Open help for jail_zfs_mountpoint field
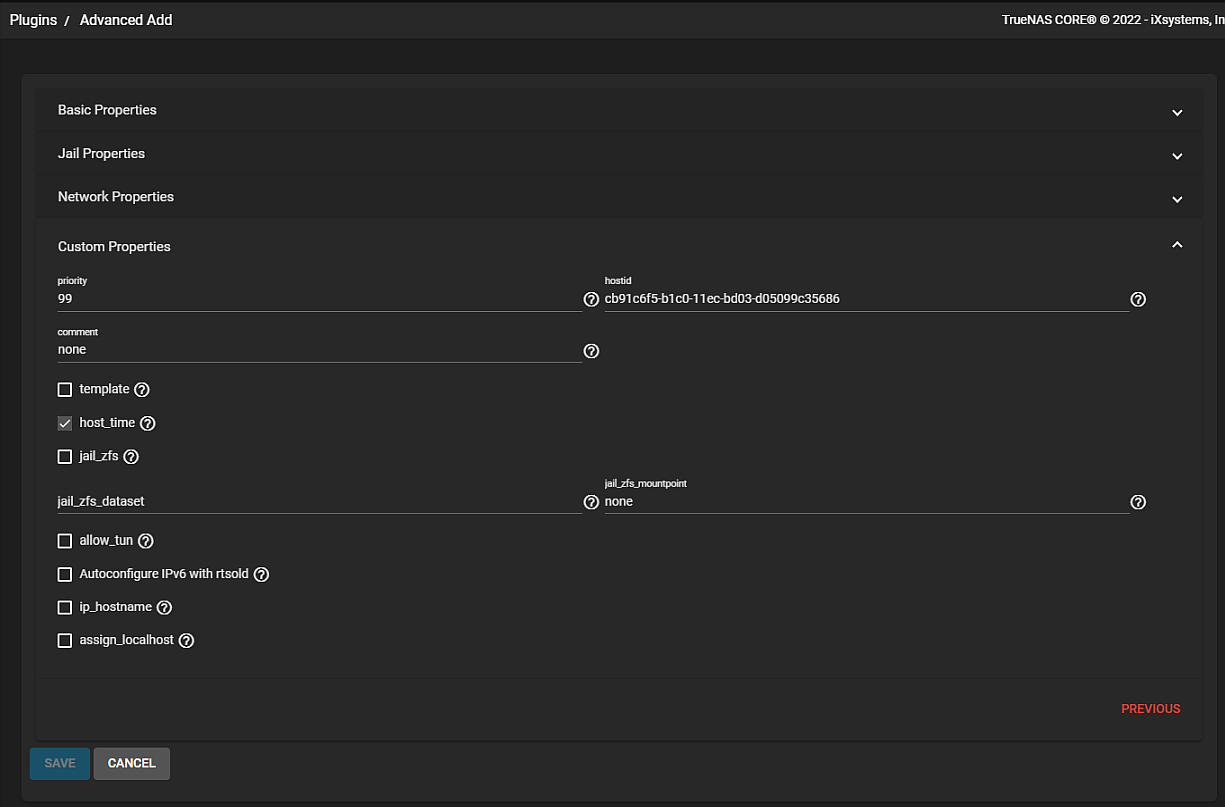The image size is (1225, 807). (1138, 502)
